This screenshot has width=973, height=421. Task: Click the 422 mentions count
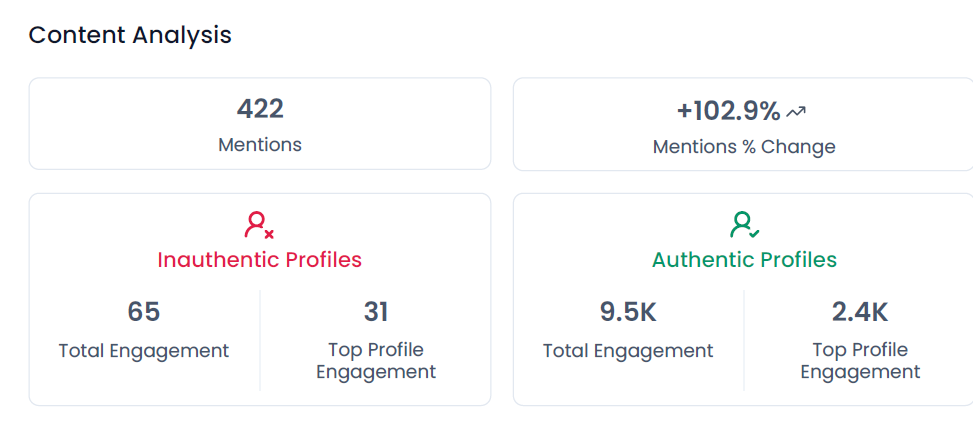tap(260, 109)
